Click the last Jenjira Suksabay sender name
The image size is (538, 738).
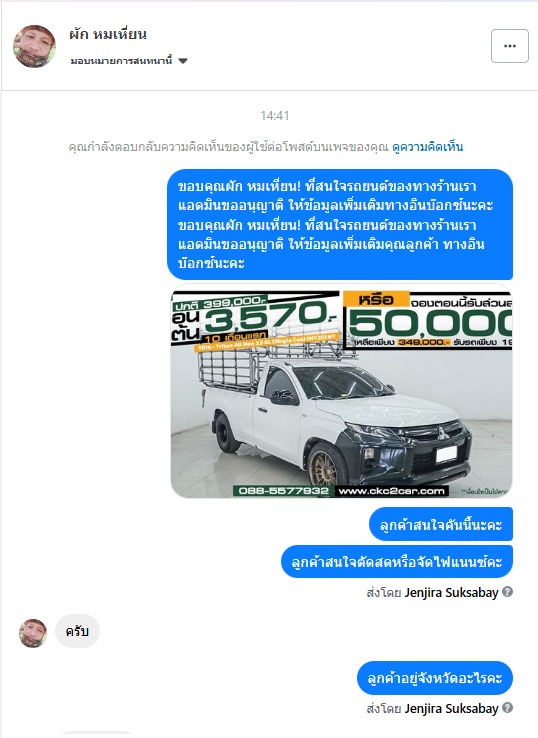click(451, 708)
